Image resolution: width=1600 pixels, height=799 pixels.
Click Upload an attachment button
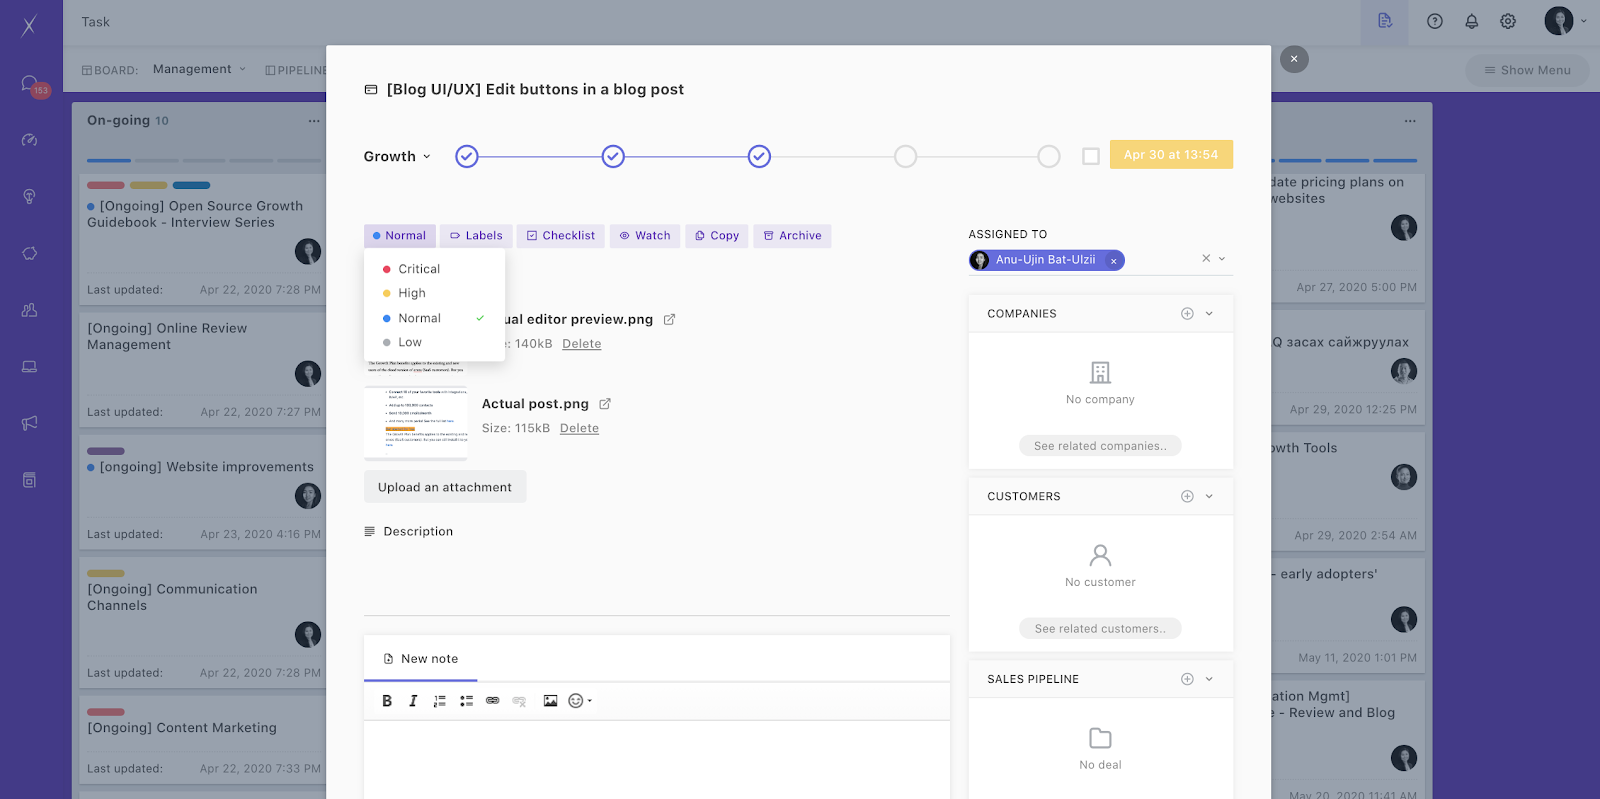(444, 487)
